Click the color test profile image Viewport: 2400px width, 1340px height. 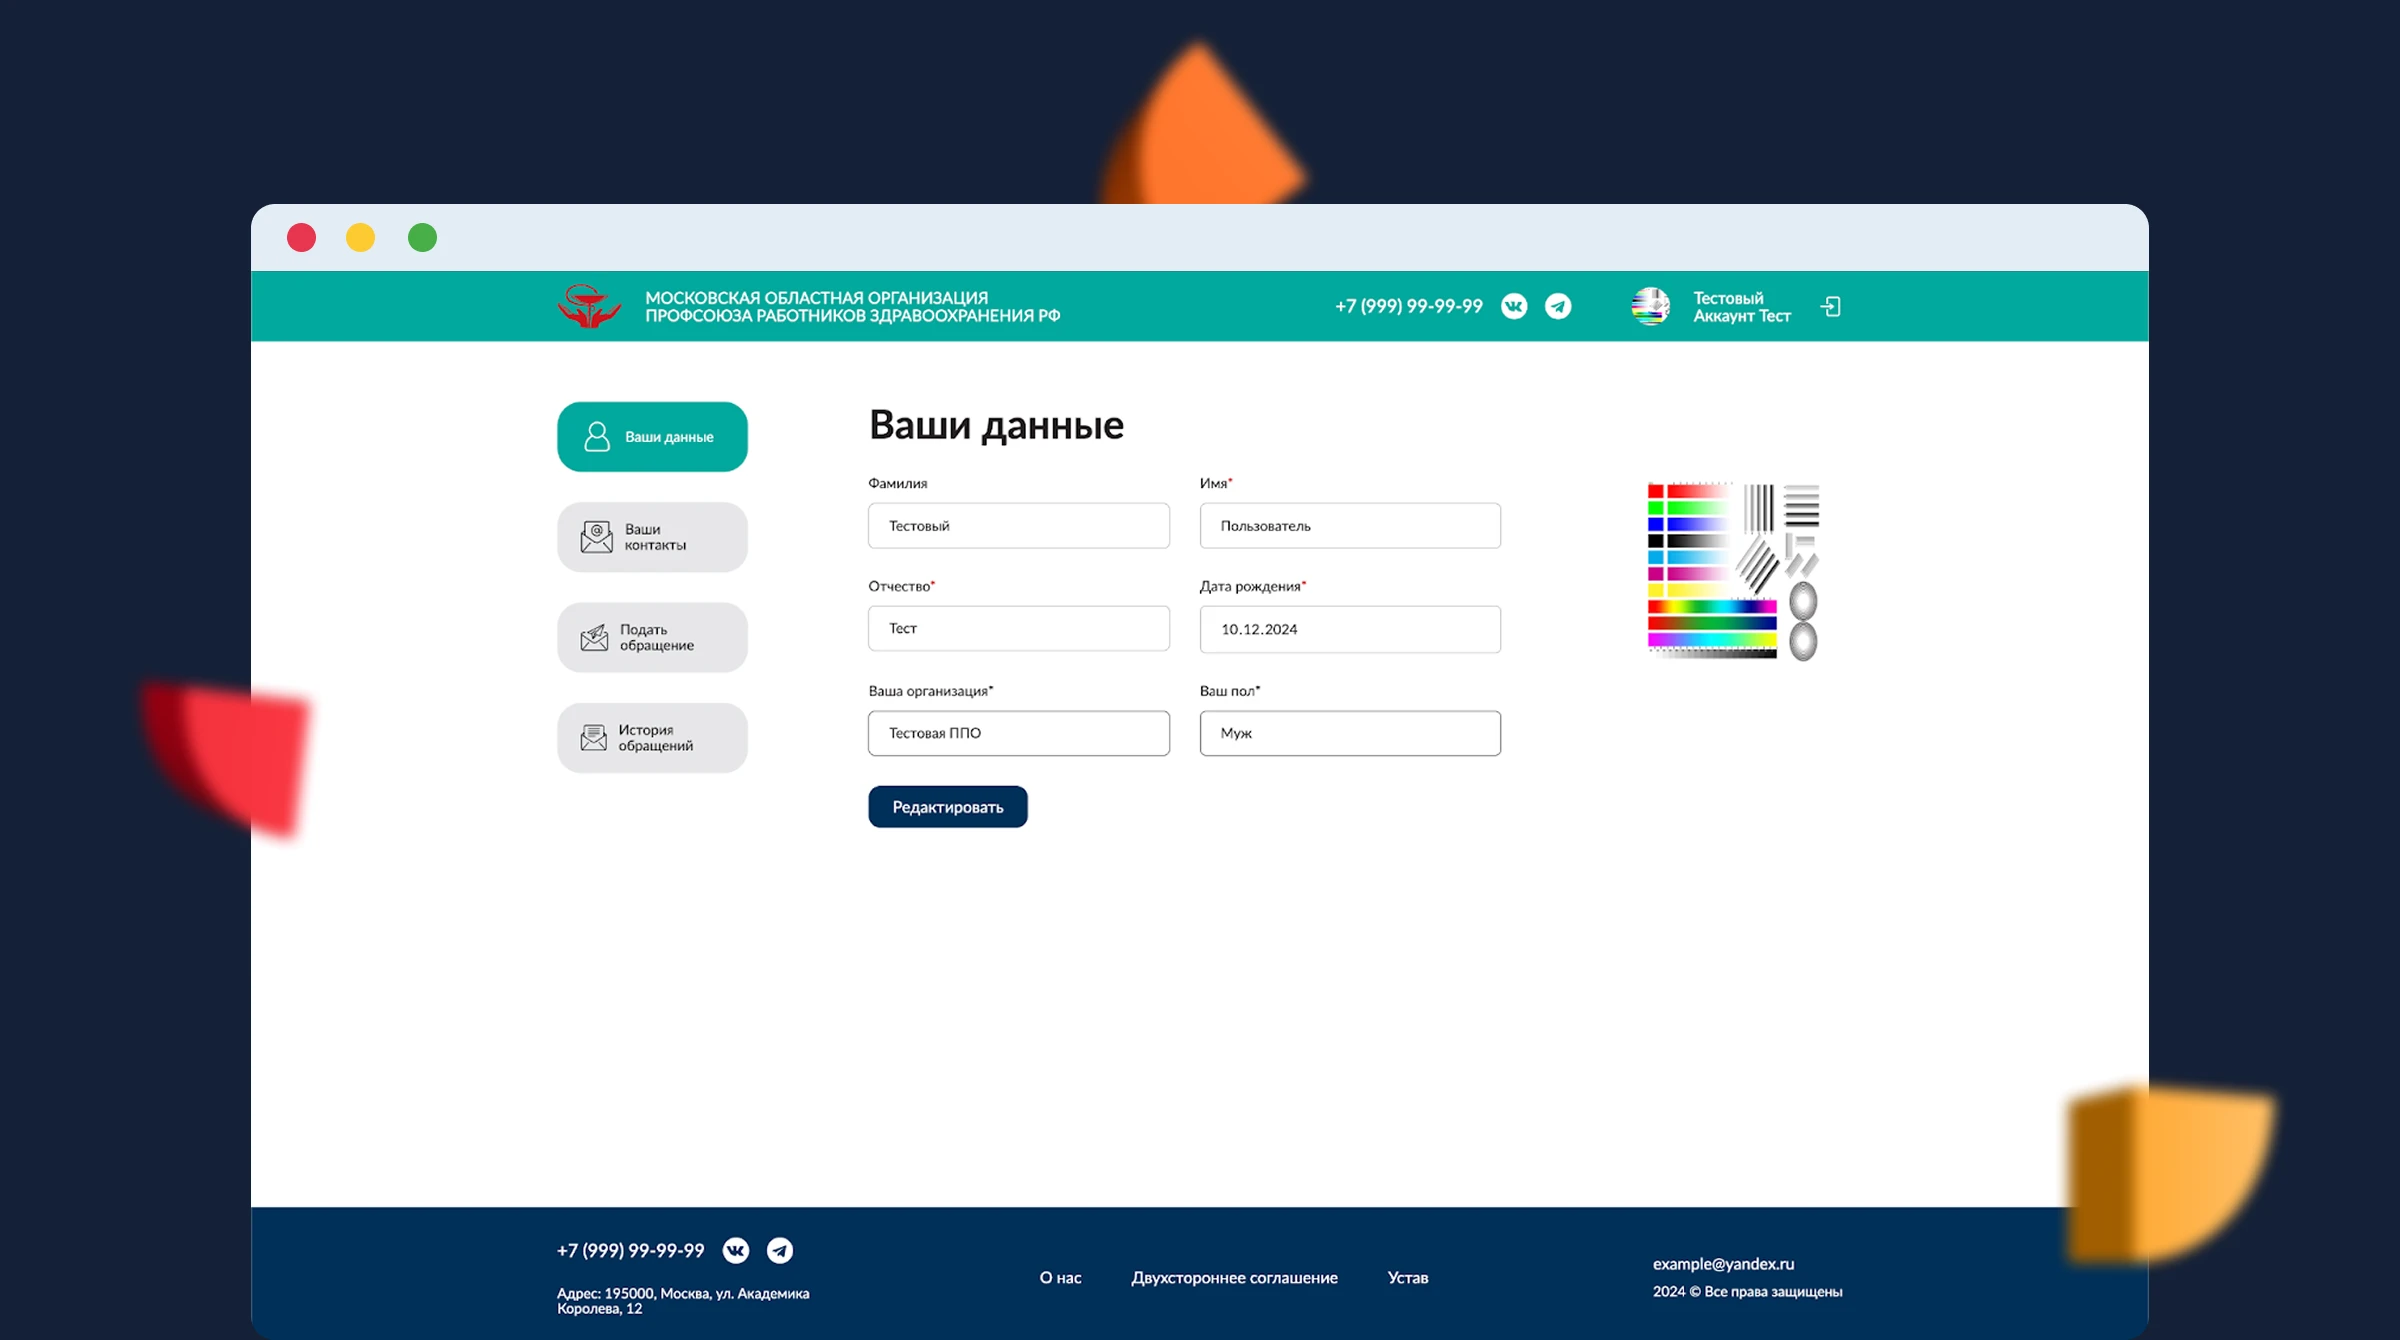(1732, 571)
